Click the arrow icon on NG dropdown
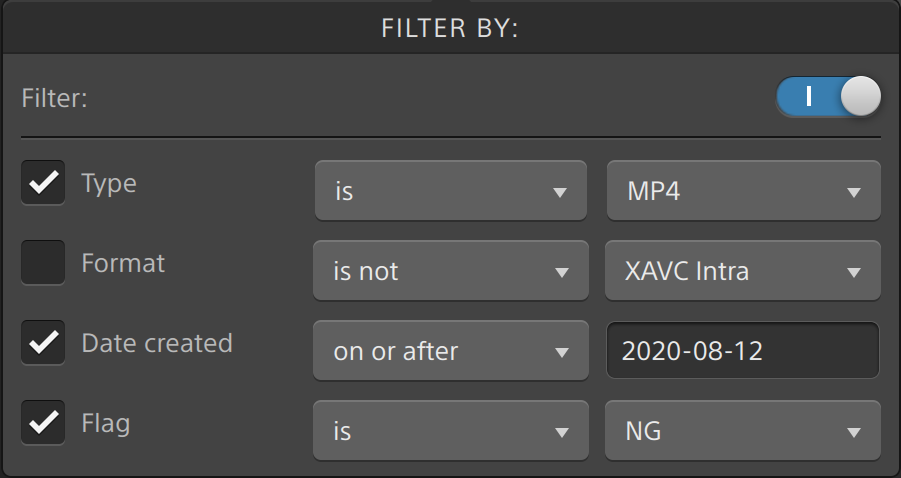Image resolution: width=901 pixels, height=478 pixels. (x=853, y=433)
